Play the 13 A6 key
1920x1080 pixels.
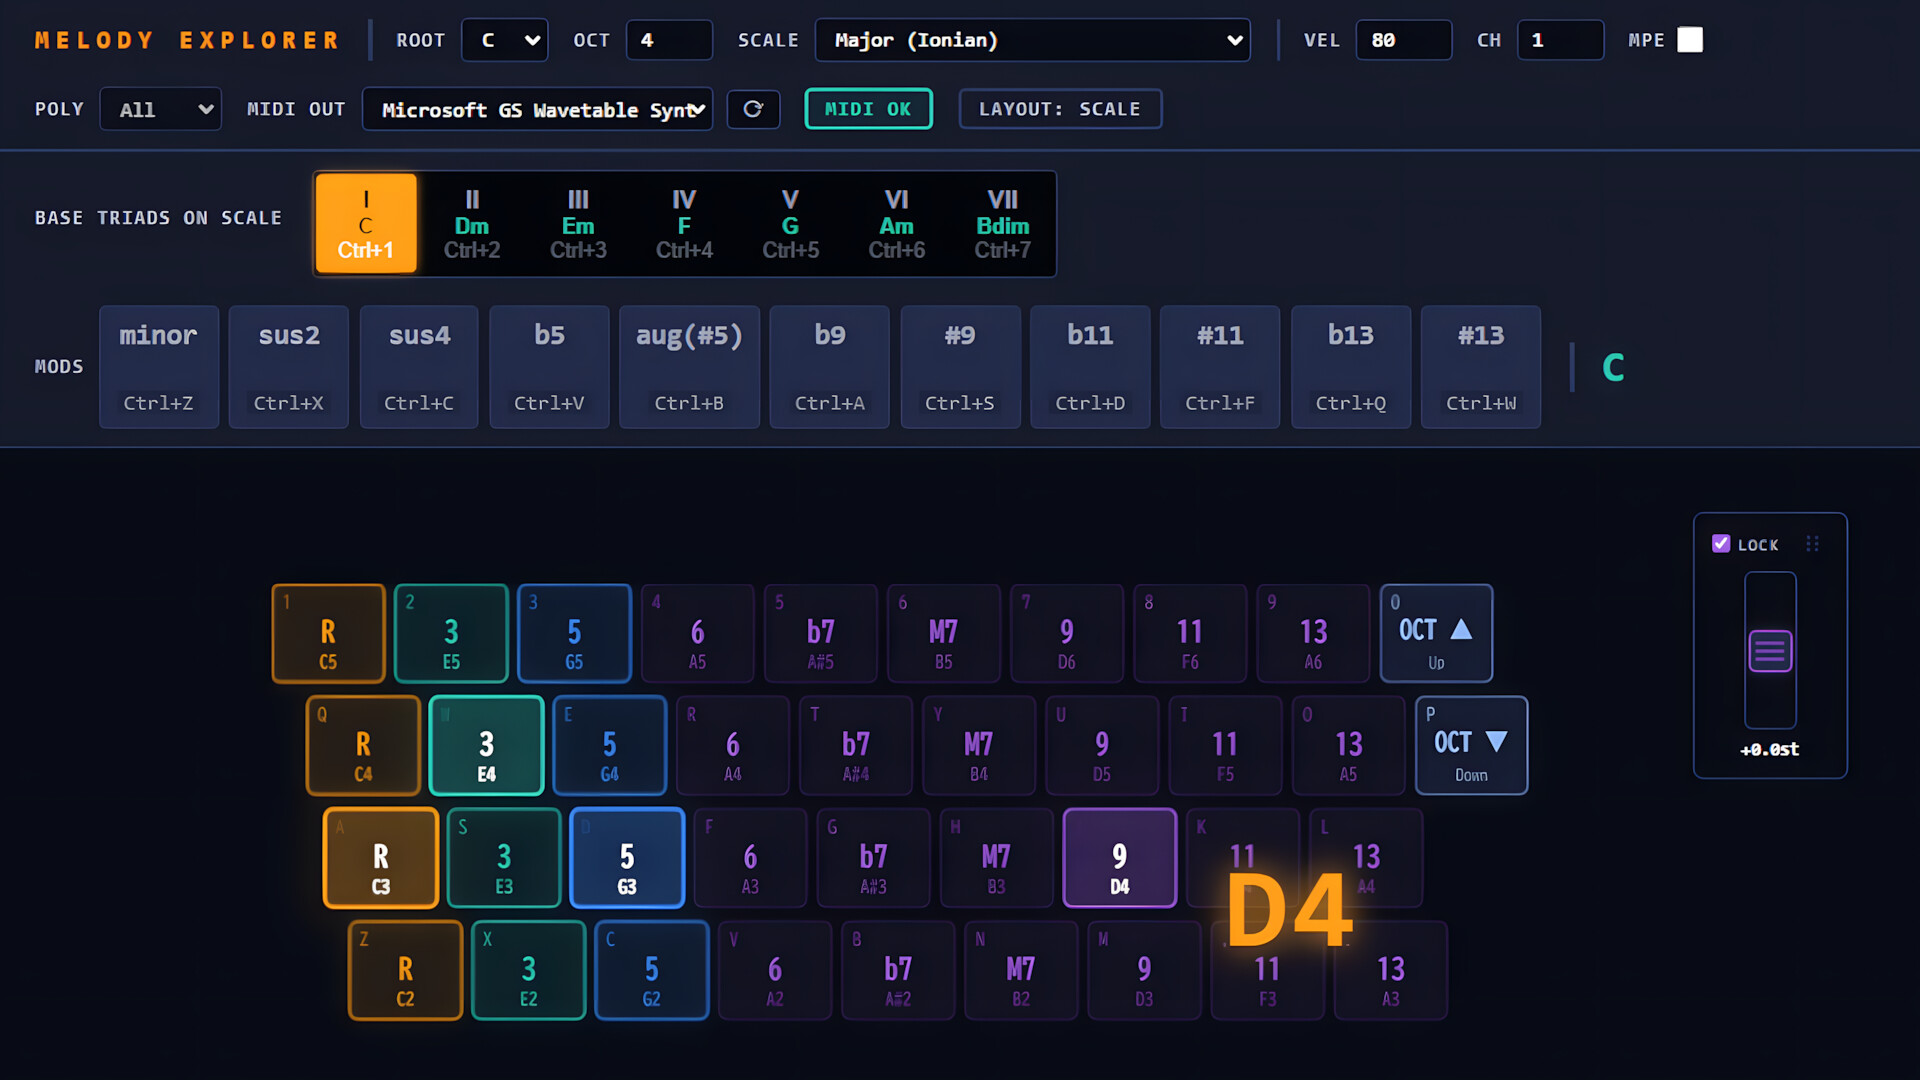tap(1313, 634)
